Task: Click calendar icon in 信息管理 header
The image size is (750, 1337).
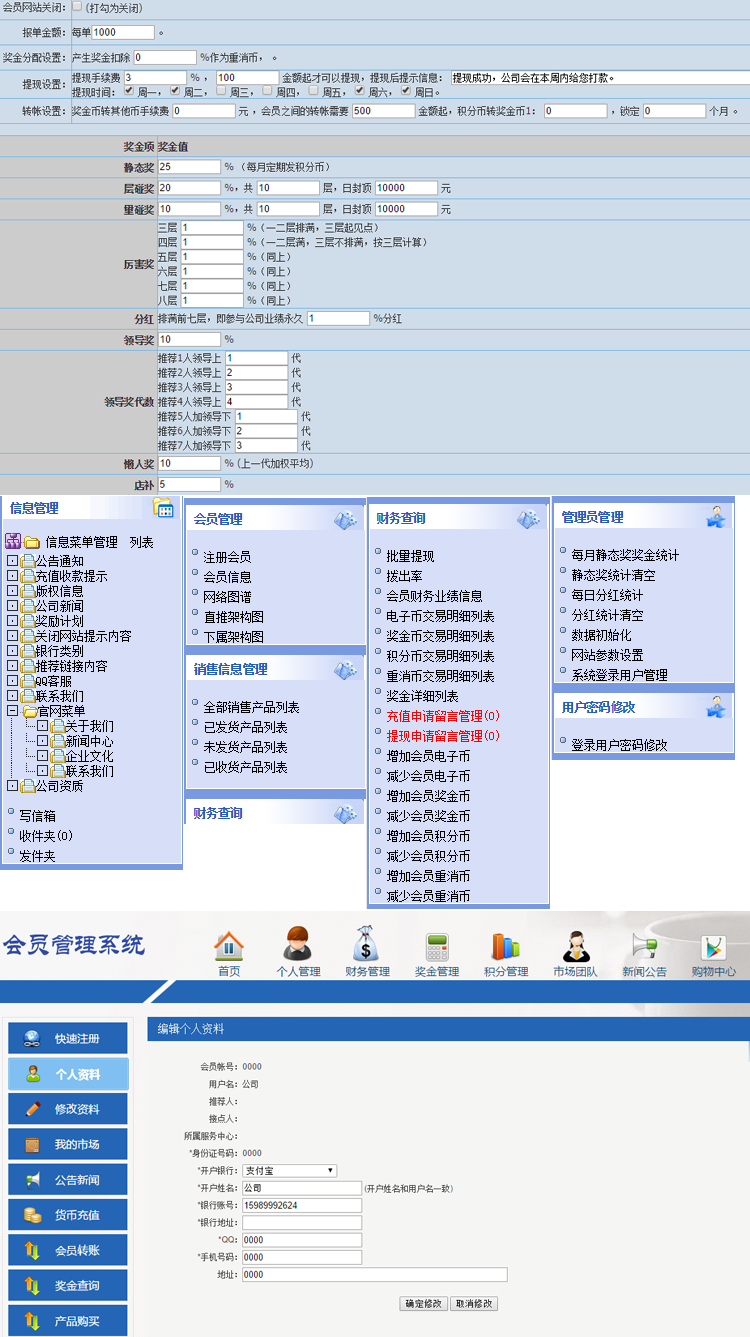Action: pyautogui.click(x=163, y=507)
